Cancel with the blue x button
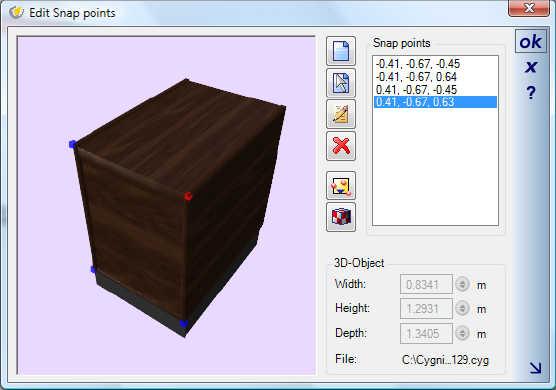Screen dimensions: 556x390 coord(531,67)
